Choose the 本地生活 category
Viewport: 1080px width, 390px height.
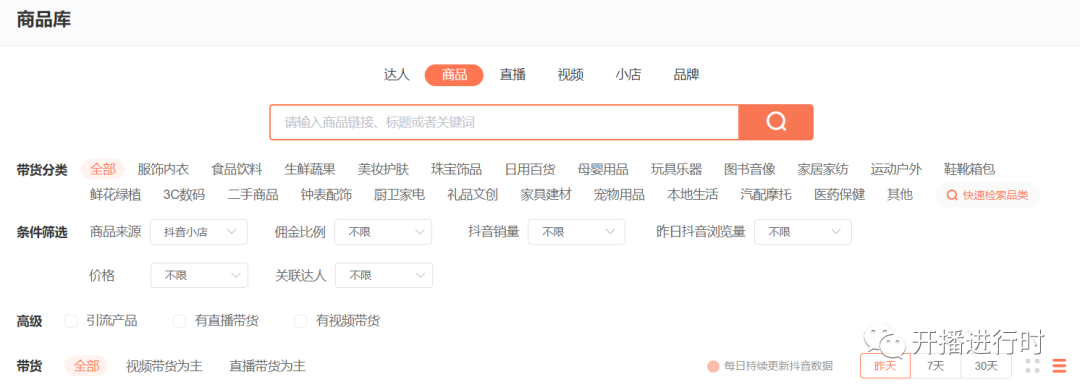pyautogui.click(x=693, y=195)
